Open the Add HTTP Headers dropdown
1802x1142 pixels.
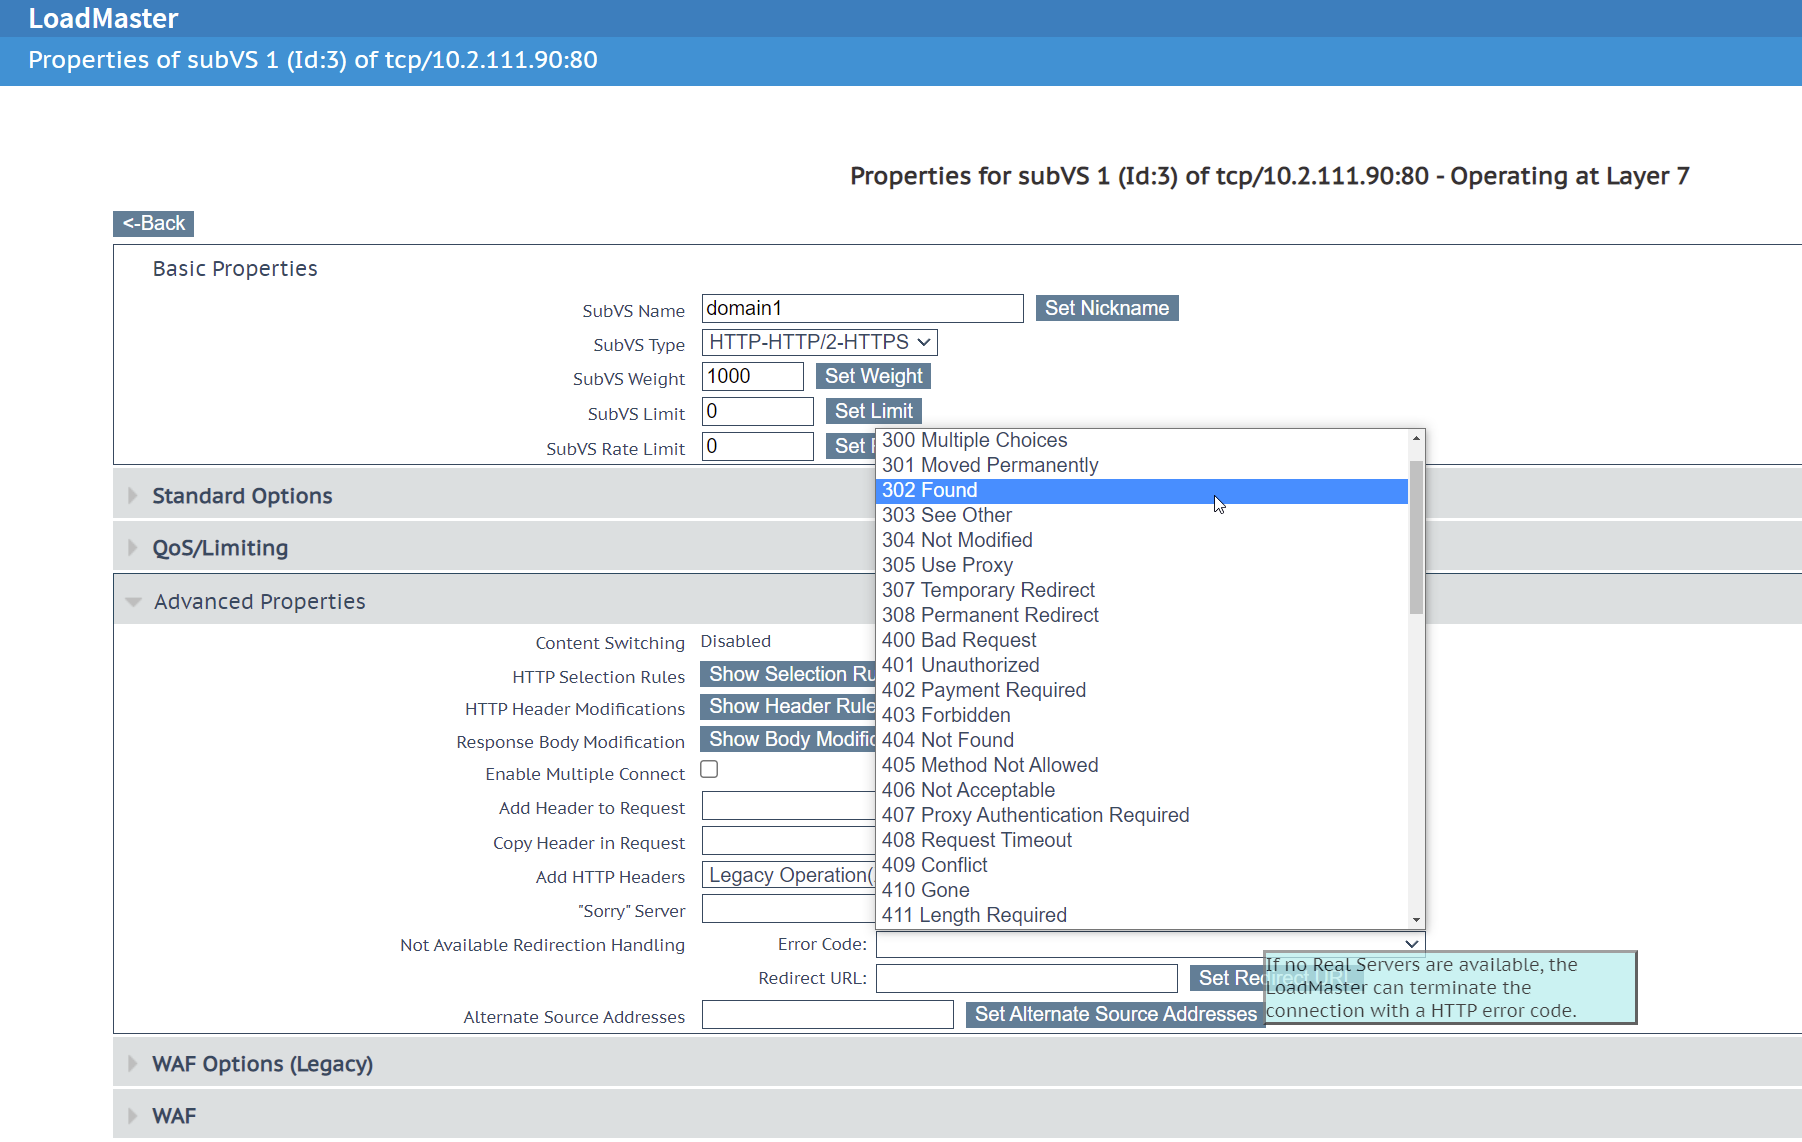pos(789,875)
